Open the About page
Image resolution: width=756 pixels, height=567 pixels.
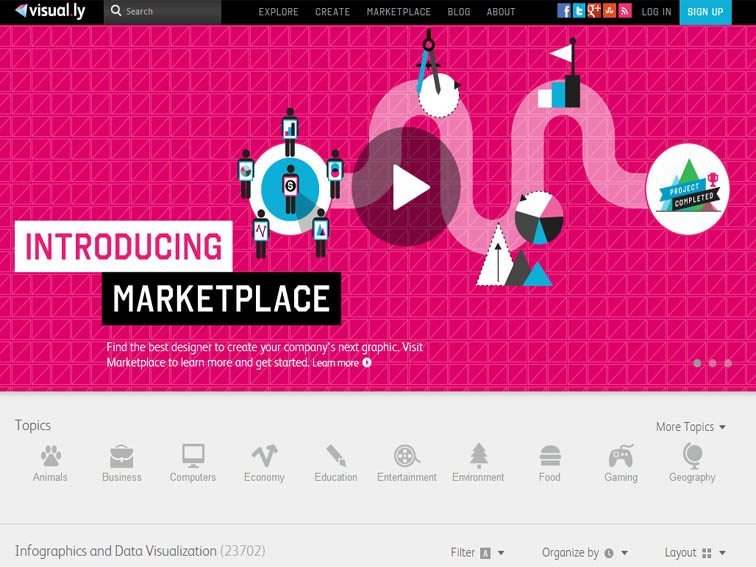(500, 12)
